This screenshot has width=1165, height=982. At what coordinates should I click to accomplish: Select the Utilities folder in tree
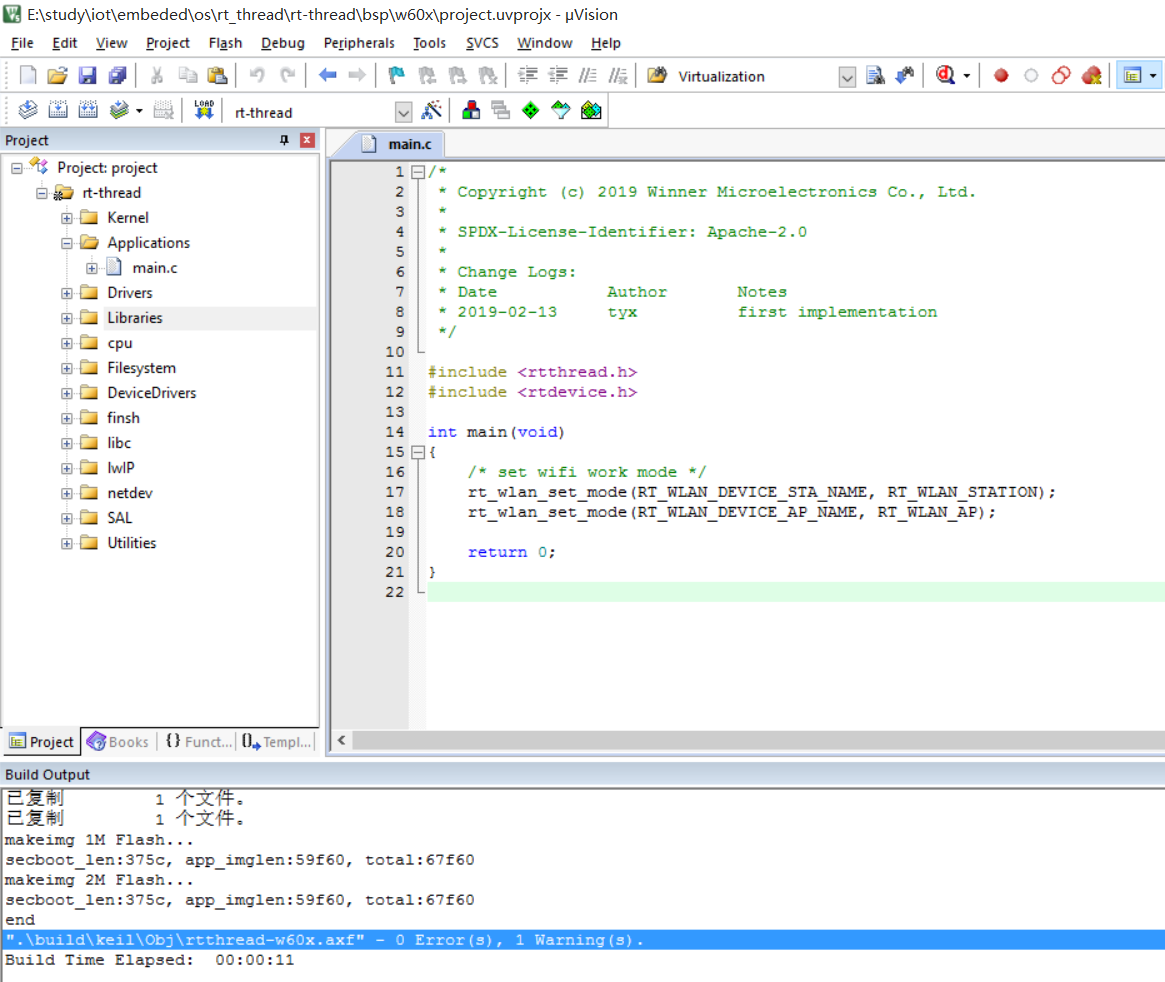[132, 544]
